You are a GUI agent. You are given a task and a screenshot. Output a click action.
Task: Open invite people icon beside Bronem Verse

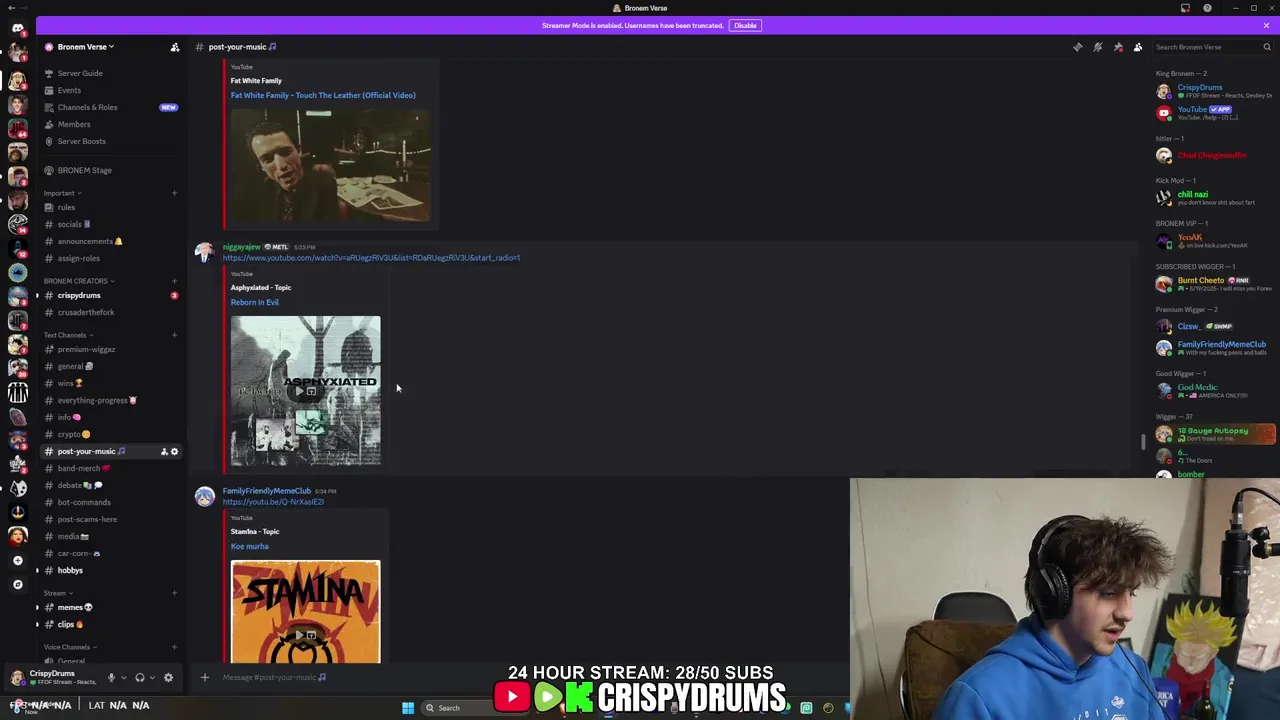(x=175, y=47)
